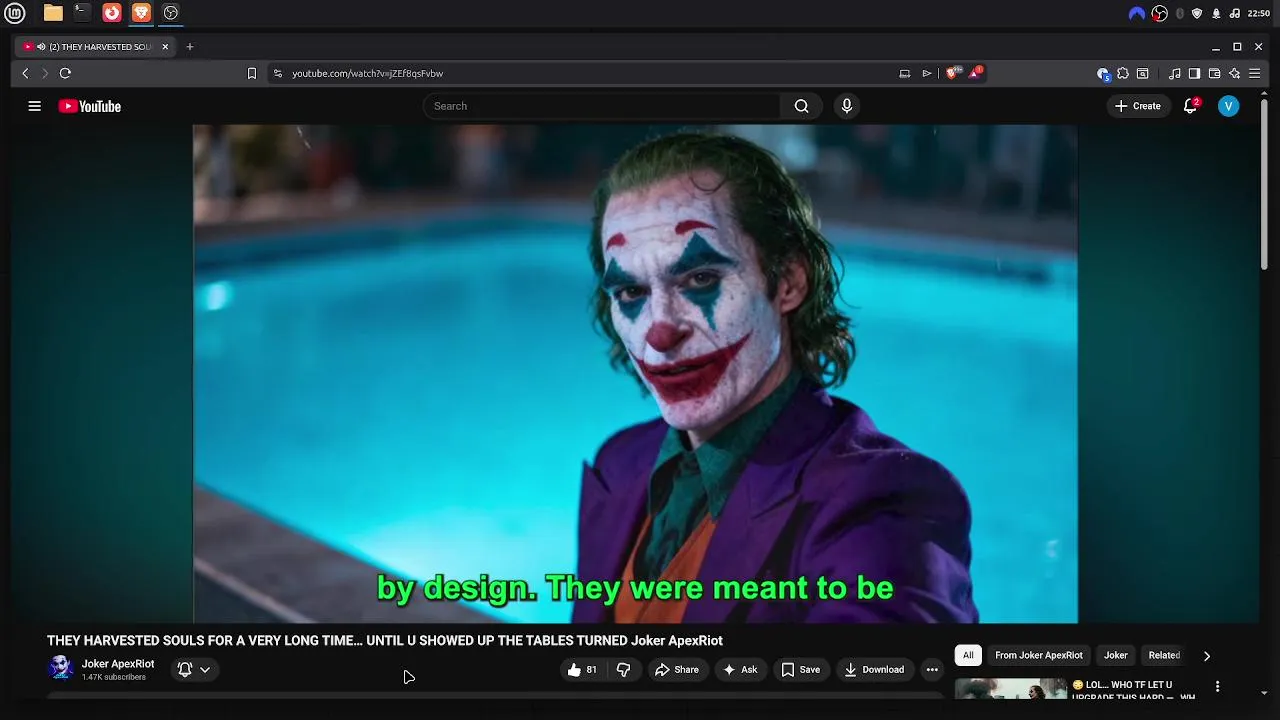Download the video
Image resolution: width=1280 pixels, height=720 pixels.
(874, 670)
